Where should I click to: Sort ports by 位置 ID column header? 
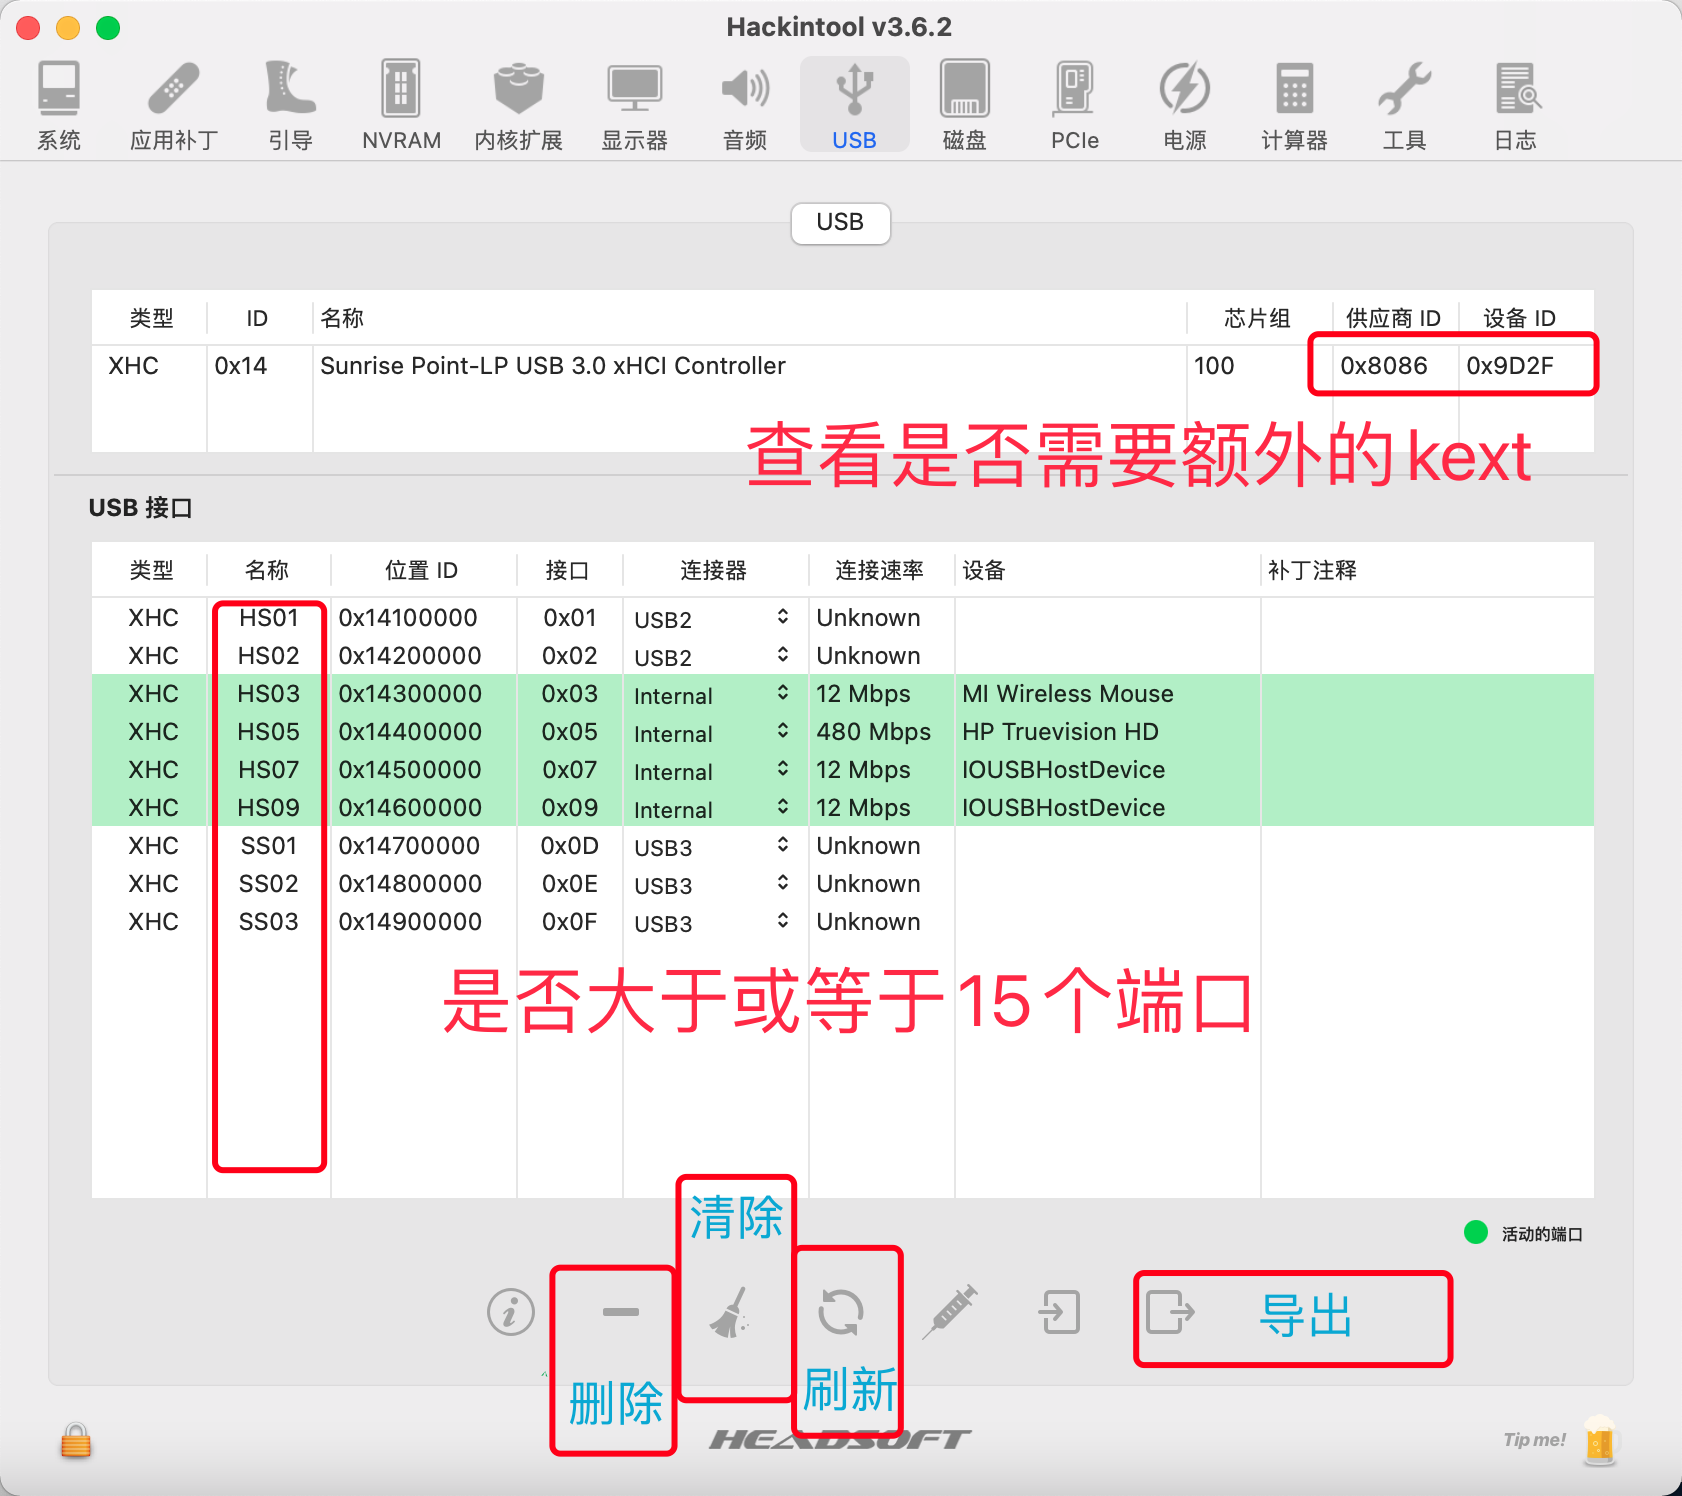421,570
